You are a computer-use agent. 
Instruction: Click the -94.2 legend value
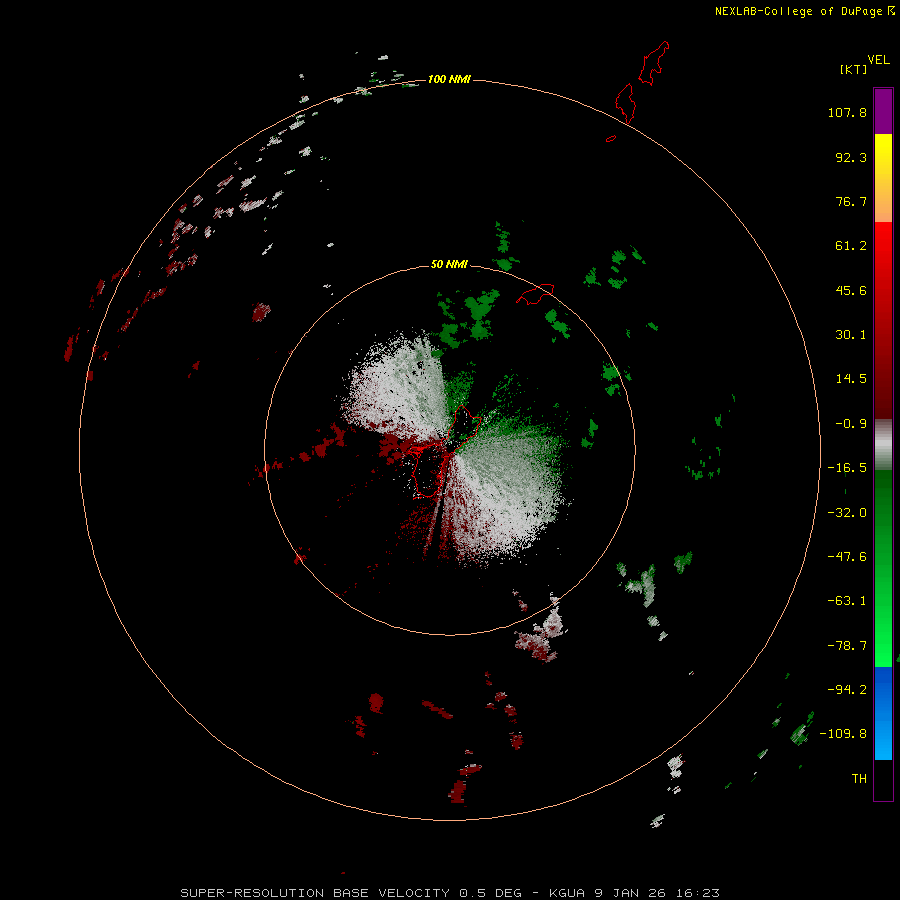pyautogui.click(x=847, y=690)
